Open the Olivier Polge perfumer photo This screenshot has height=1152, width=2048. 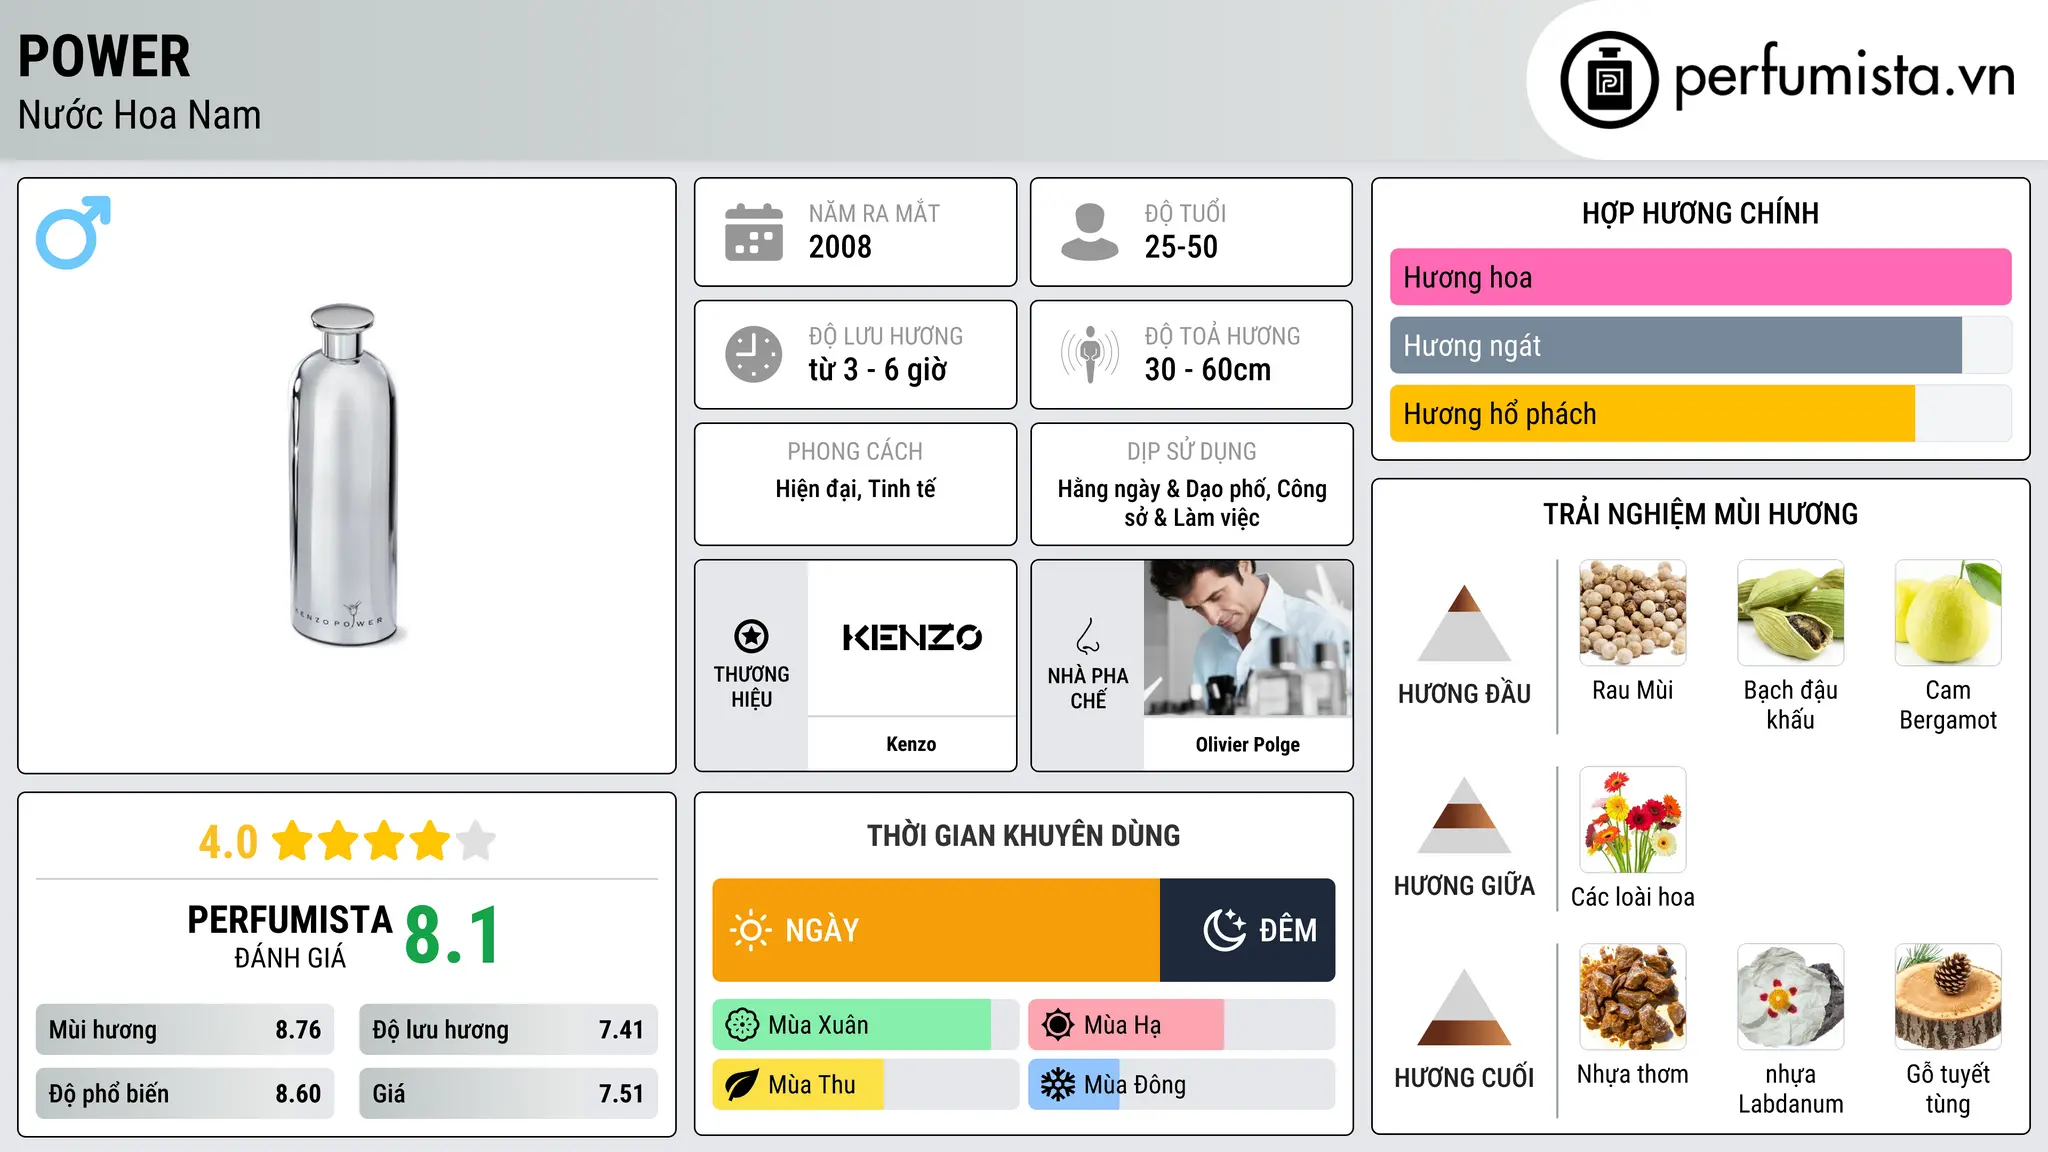pos(1248,638)
